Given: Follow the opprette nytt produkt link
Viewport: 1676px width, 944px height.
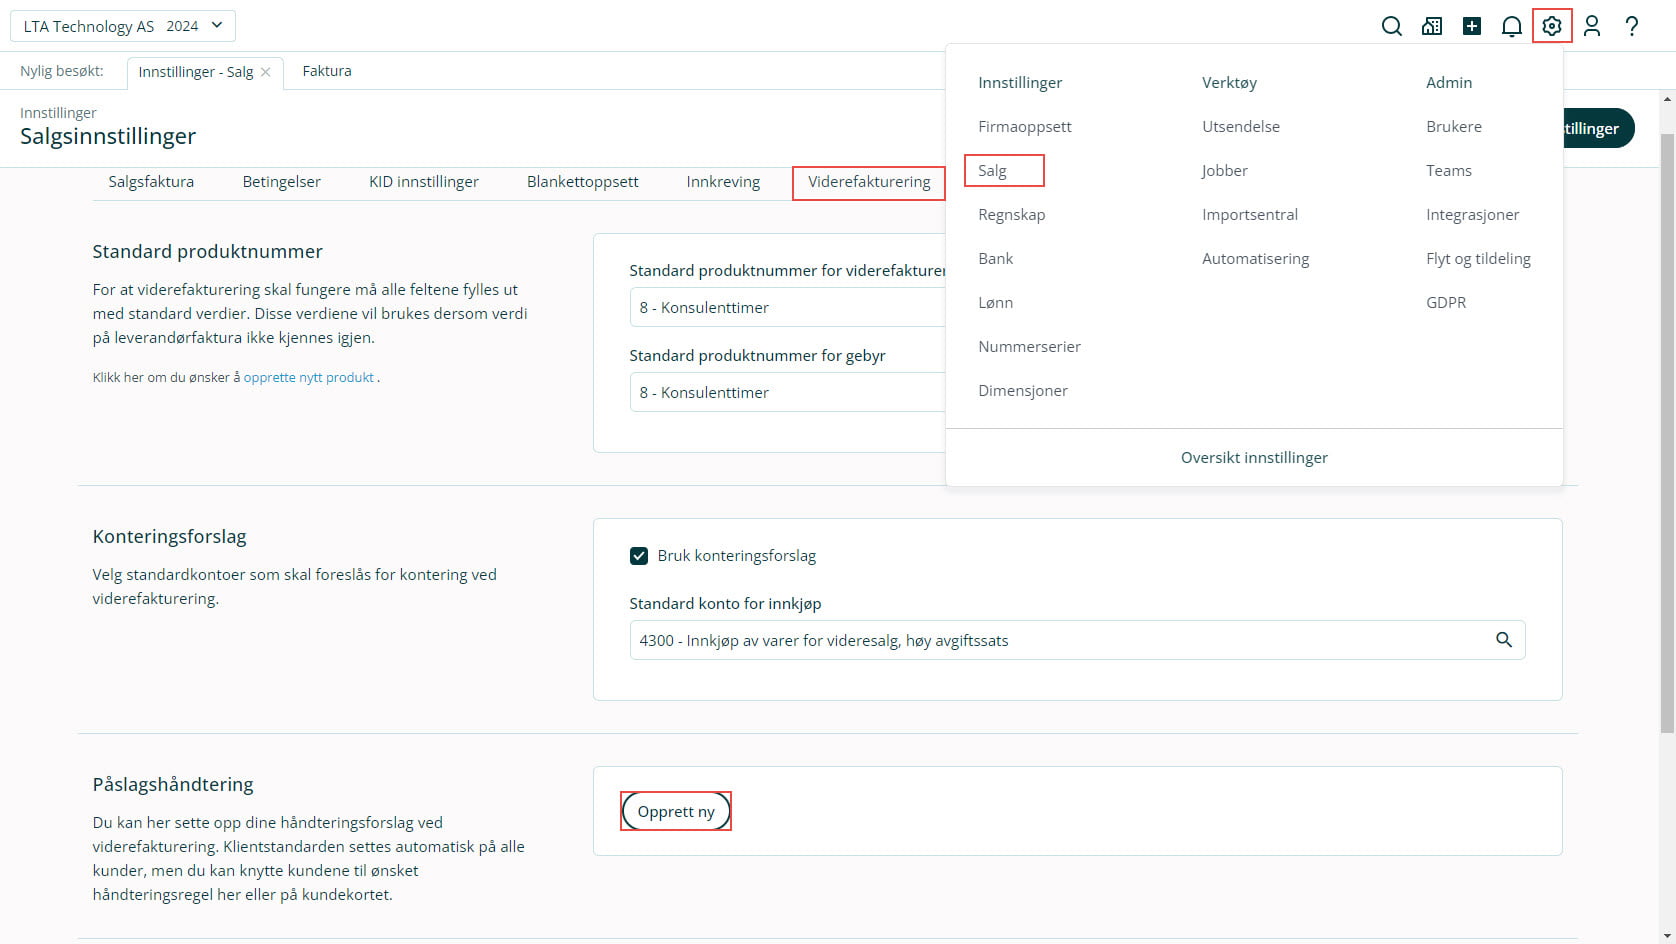Looking at the screenshot, I should tap(308, 378).
